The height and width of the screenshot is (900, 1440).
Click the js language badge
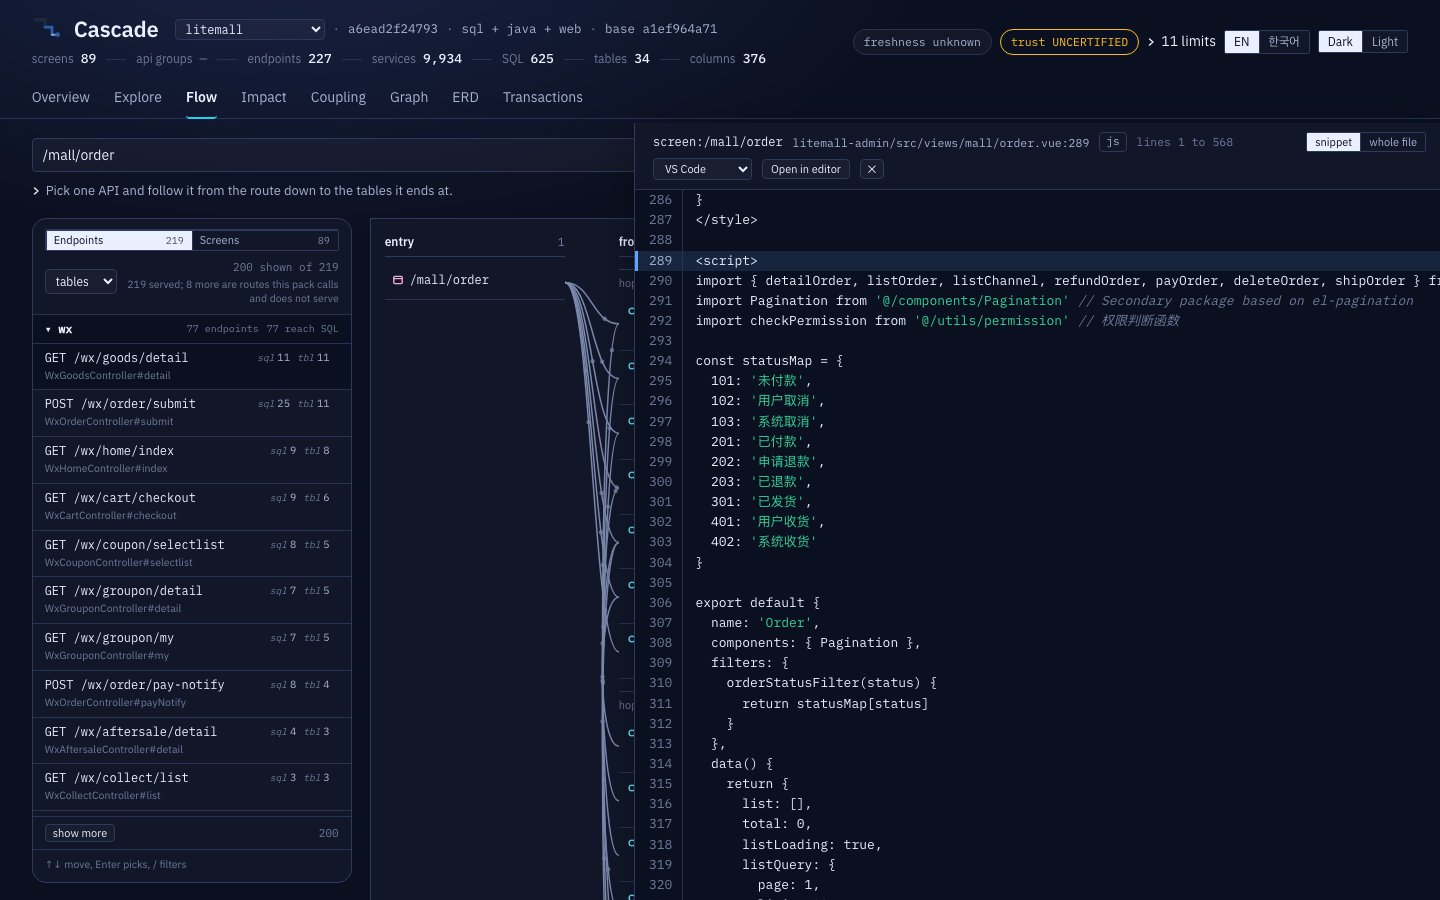[1113, 142]
